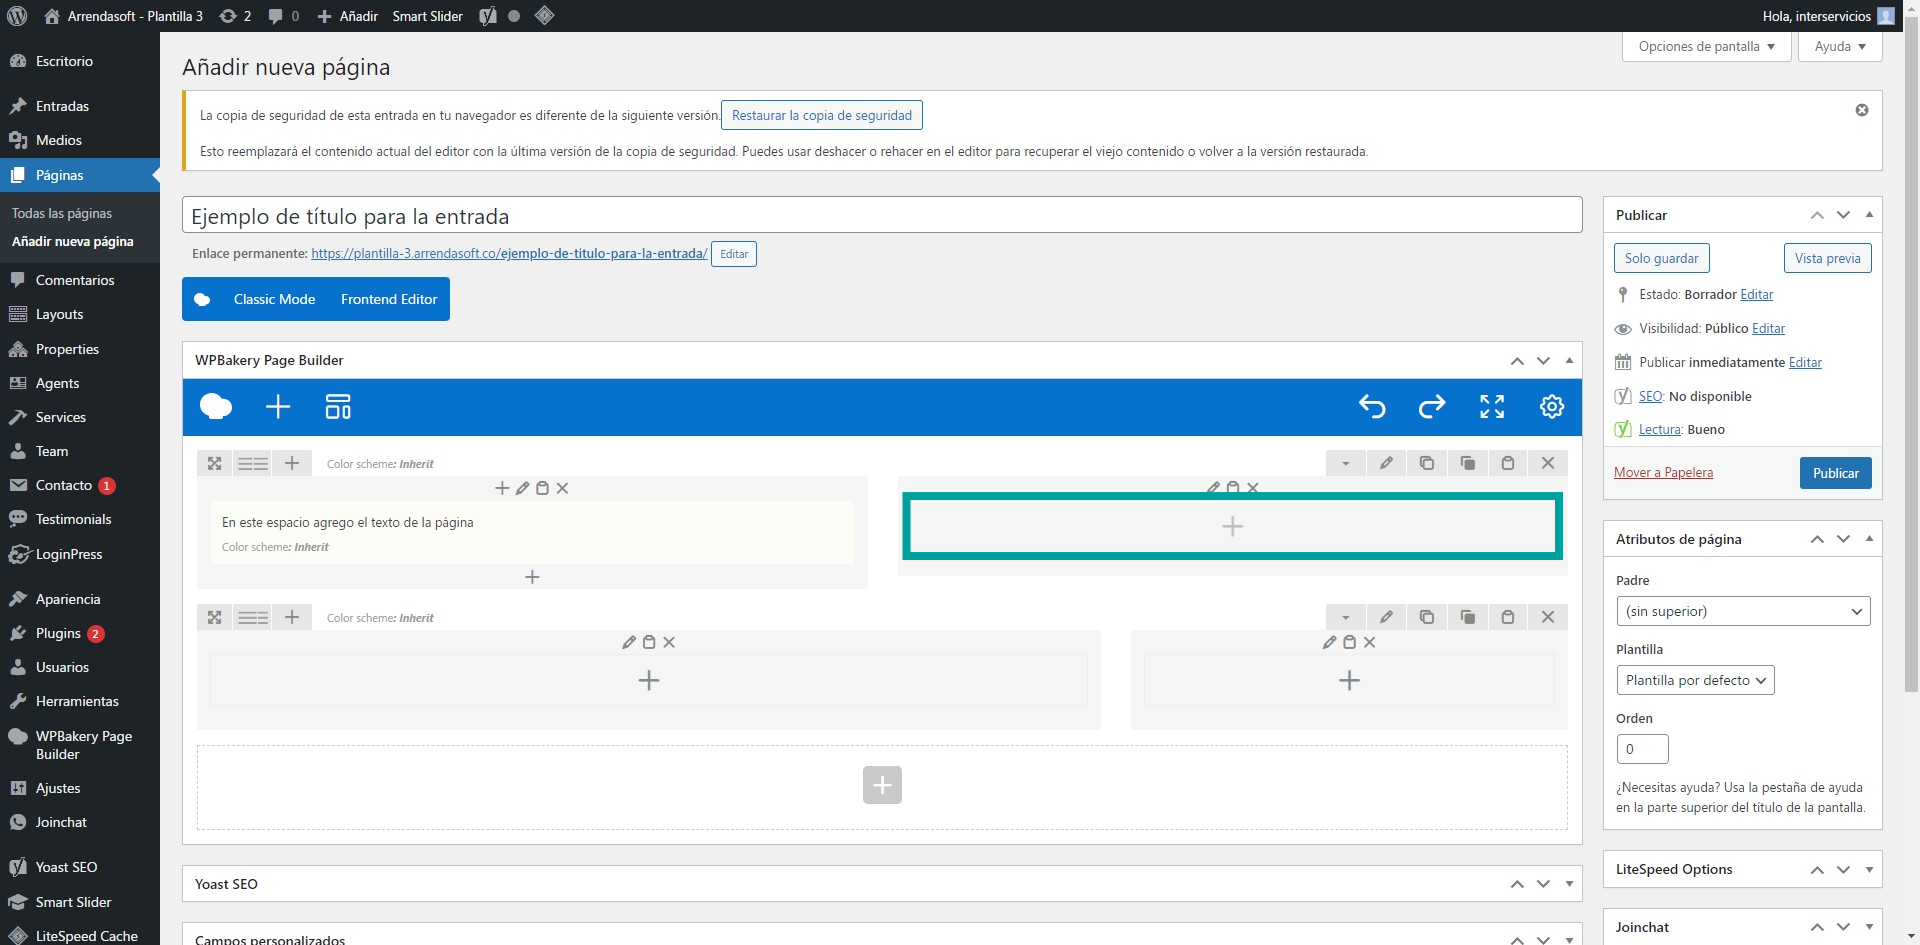
Task: Open the page permalink URL
Action: point(509,254)
